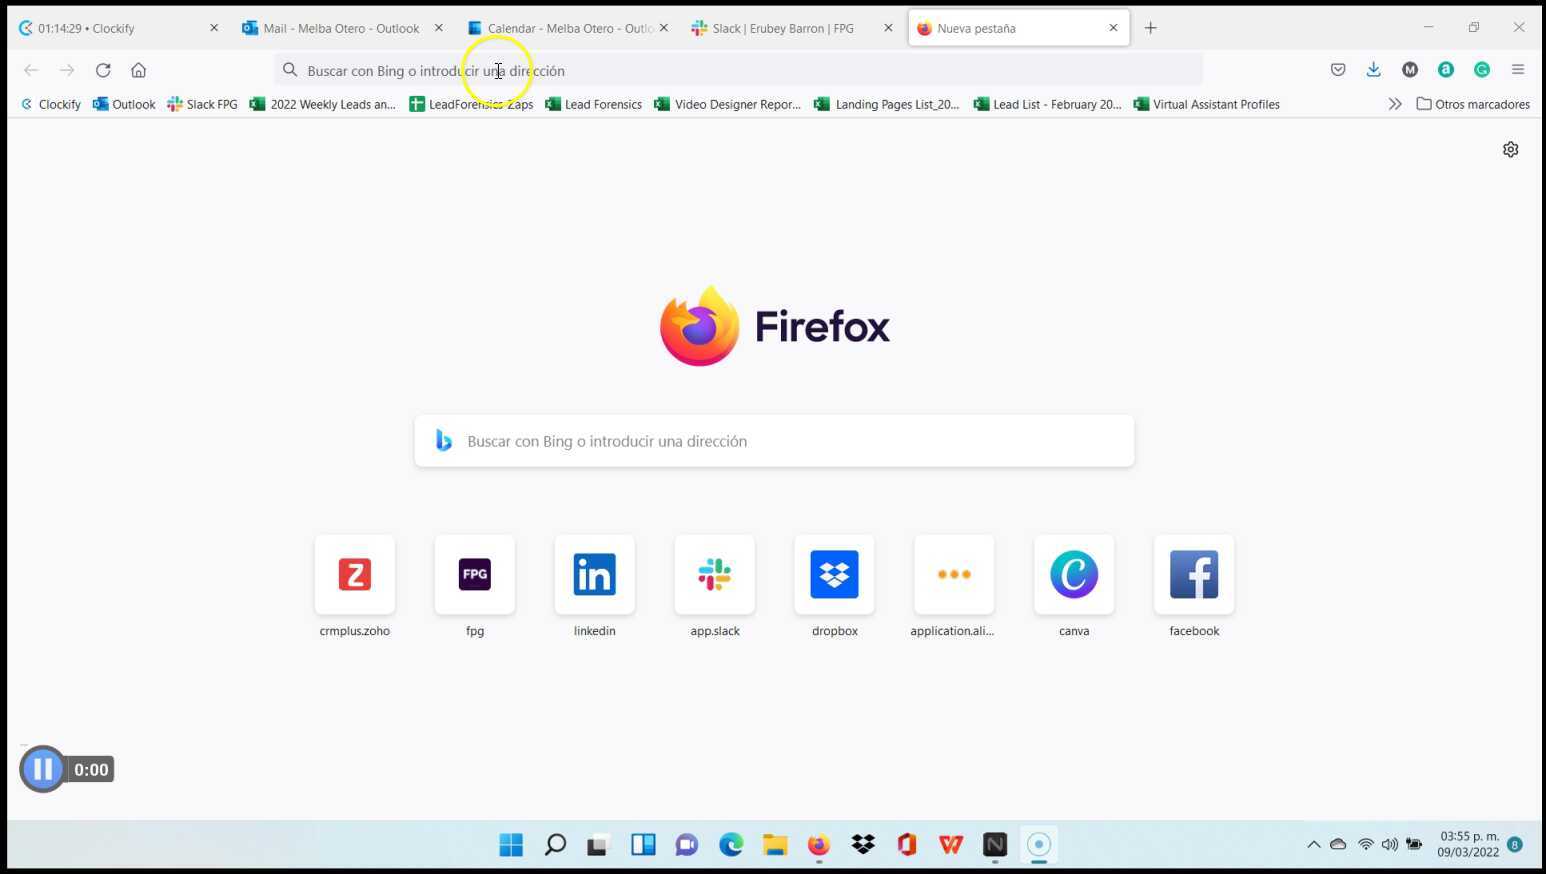Open the Firefox home page icon

click(139, 70)
